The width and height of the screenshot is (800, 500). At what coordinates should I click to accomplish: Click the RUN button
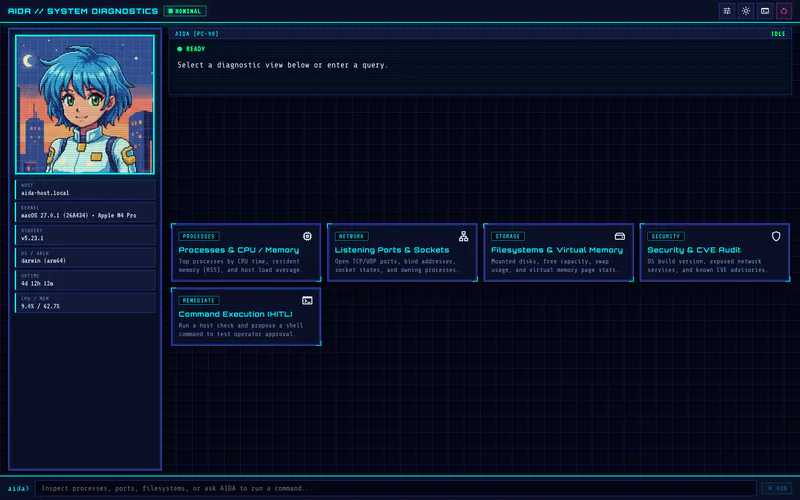point(777,488)
